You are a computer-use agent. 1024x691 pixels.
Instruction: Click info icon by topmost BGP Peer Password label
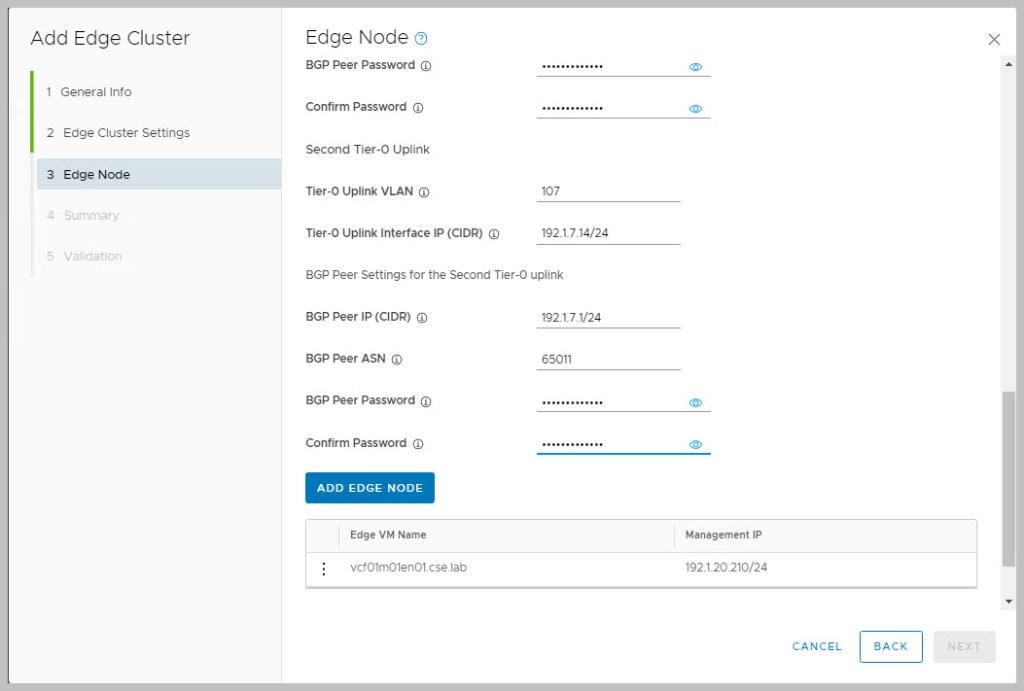click(x=426, y=66)
